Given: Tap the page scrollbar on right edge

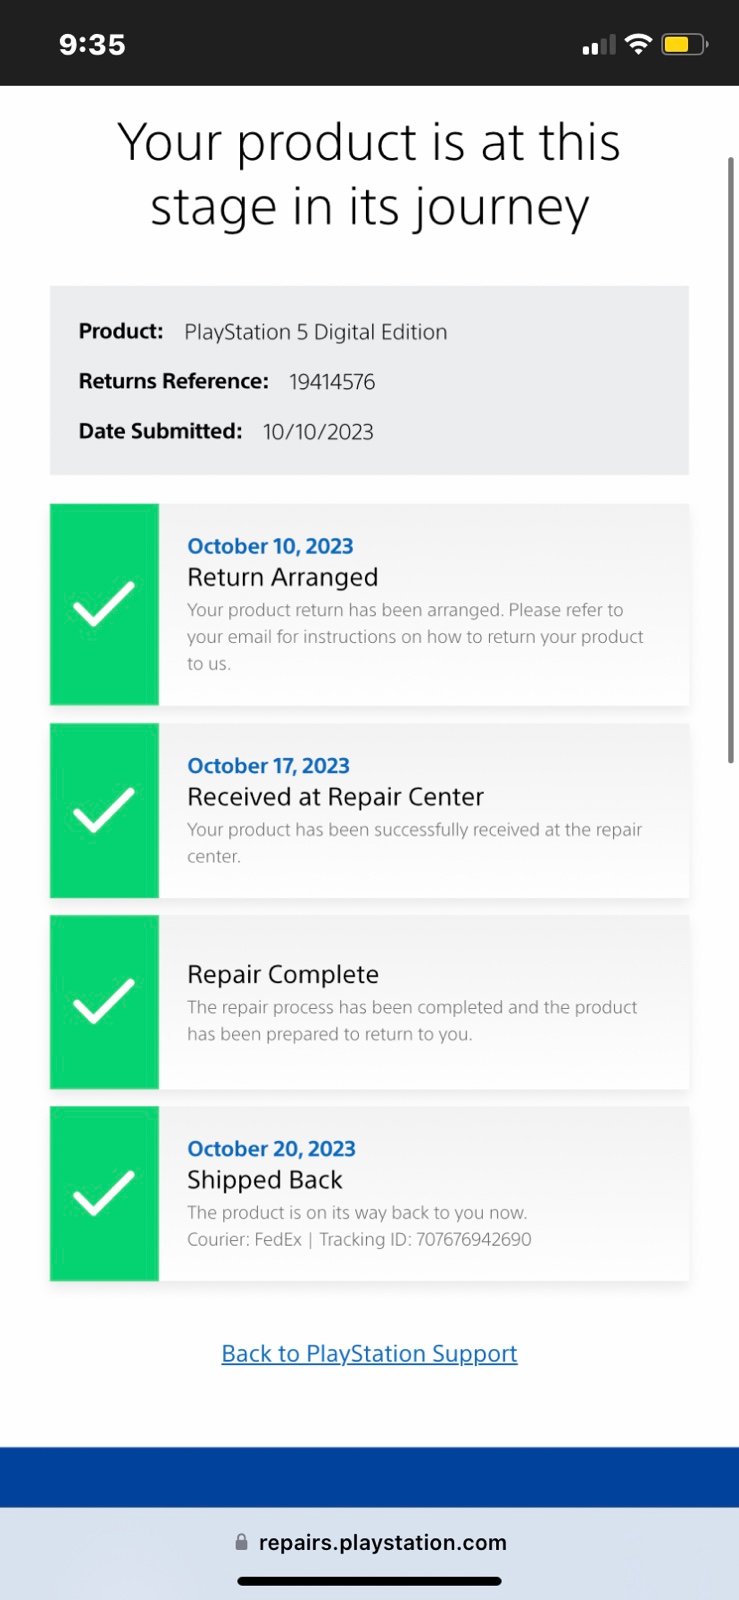Looking at the screenshot, I should pyautogui.click(x=731, y=460).
